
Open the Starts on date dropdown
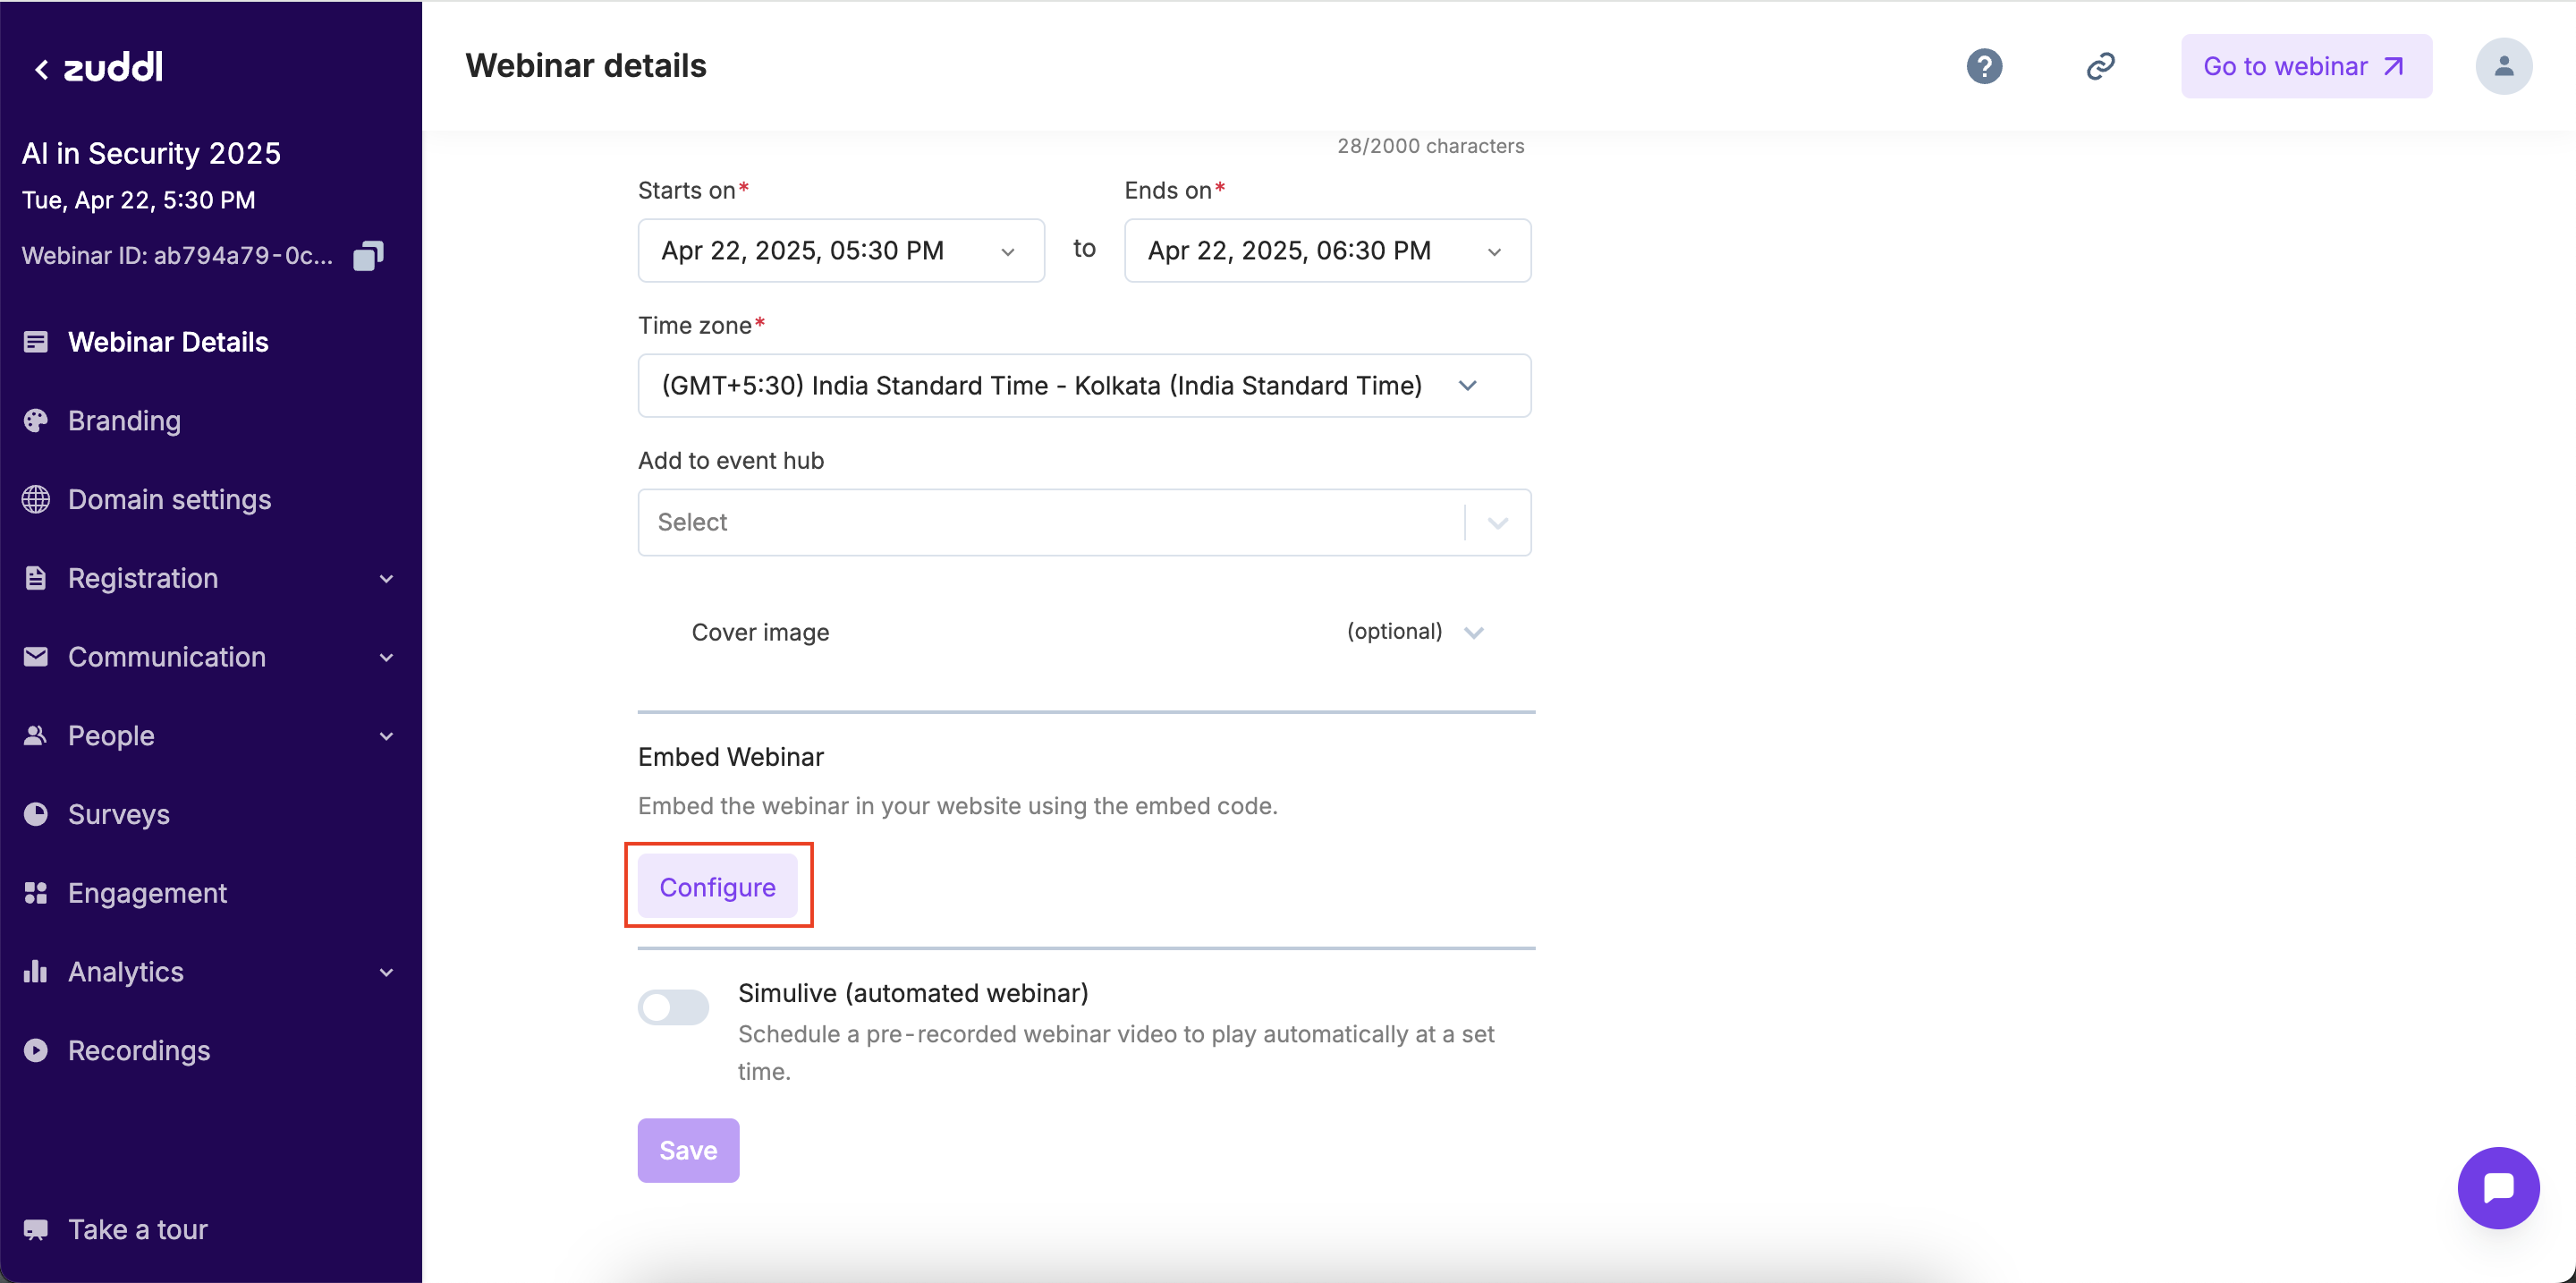(x=840, y=250)
